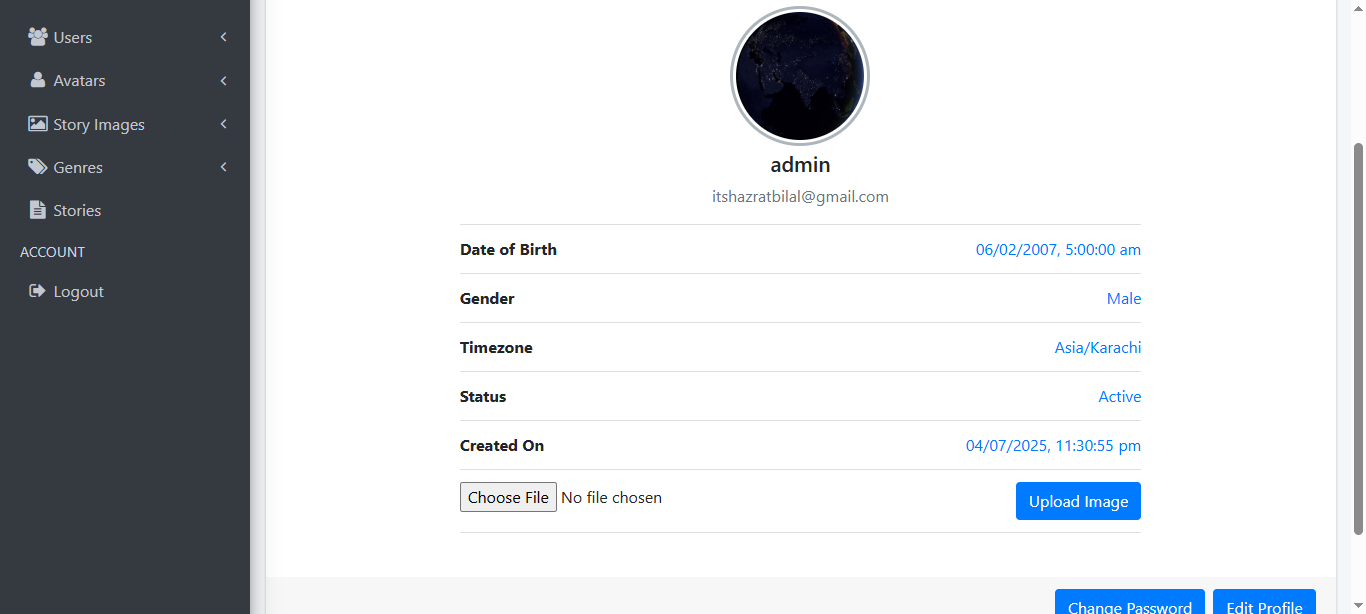Click the Edit Profile button

(x=1264, y=604)
